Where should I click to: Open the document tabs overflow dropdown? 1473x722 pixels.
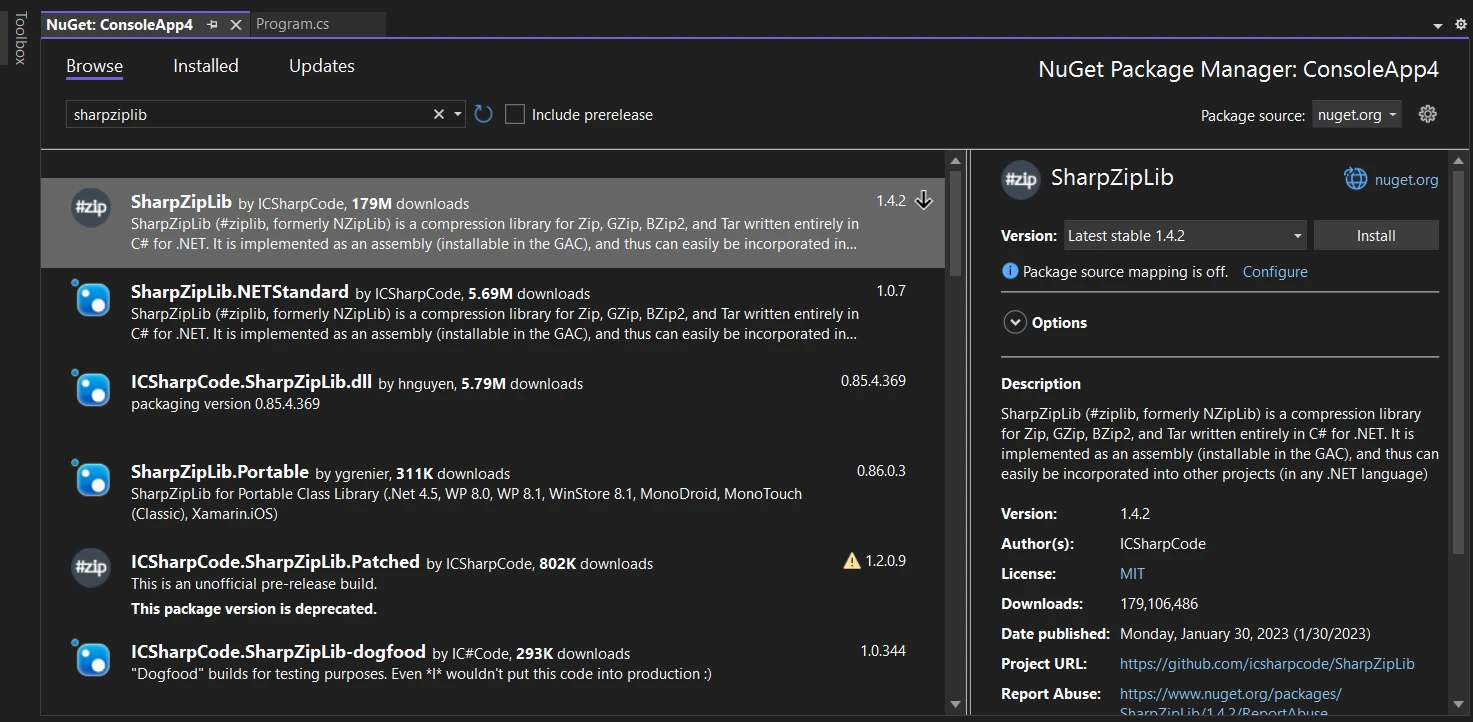(1437, 25)
